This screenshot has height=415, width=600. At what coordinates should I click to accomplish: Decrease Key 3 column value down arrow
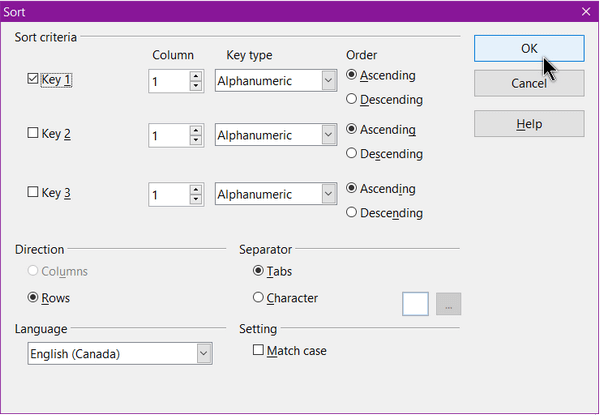pos(196,199)
